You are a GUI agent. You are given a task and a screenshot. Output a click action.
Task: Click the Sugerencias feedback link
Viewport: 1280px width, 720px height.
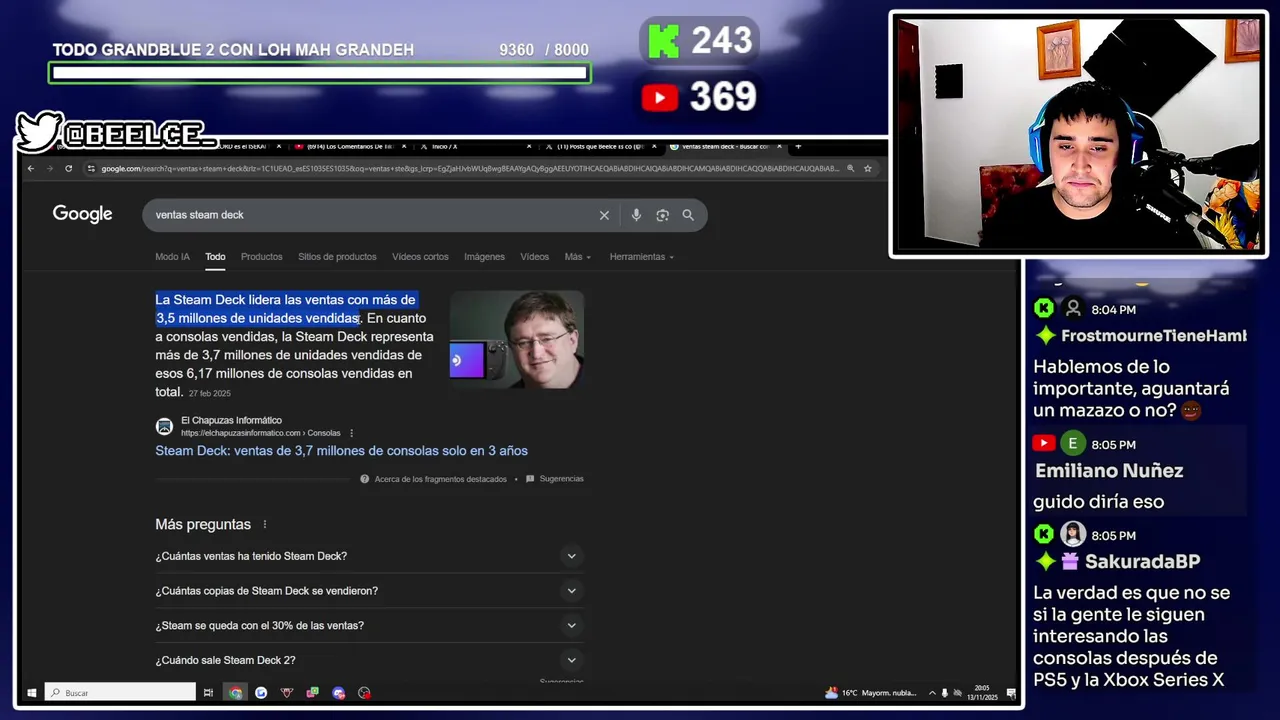(561, 479)
